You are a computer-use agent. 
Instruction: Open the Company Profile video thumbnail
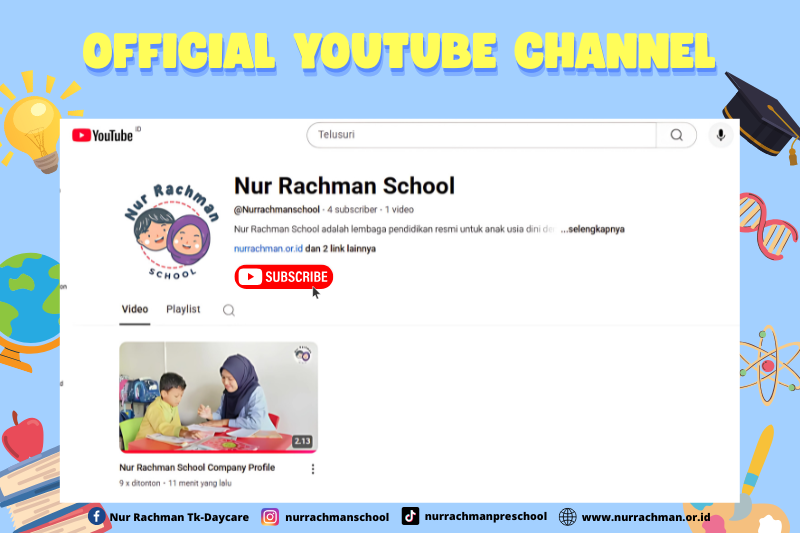tap(218, 397)
